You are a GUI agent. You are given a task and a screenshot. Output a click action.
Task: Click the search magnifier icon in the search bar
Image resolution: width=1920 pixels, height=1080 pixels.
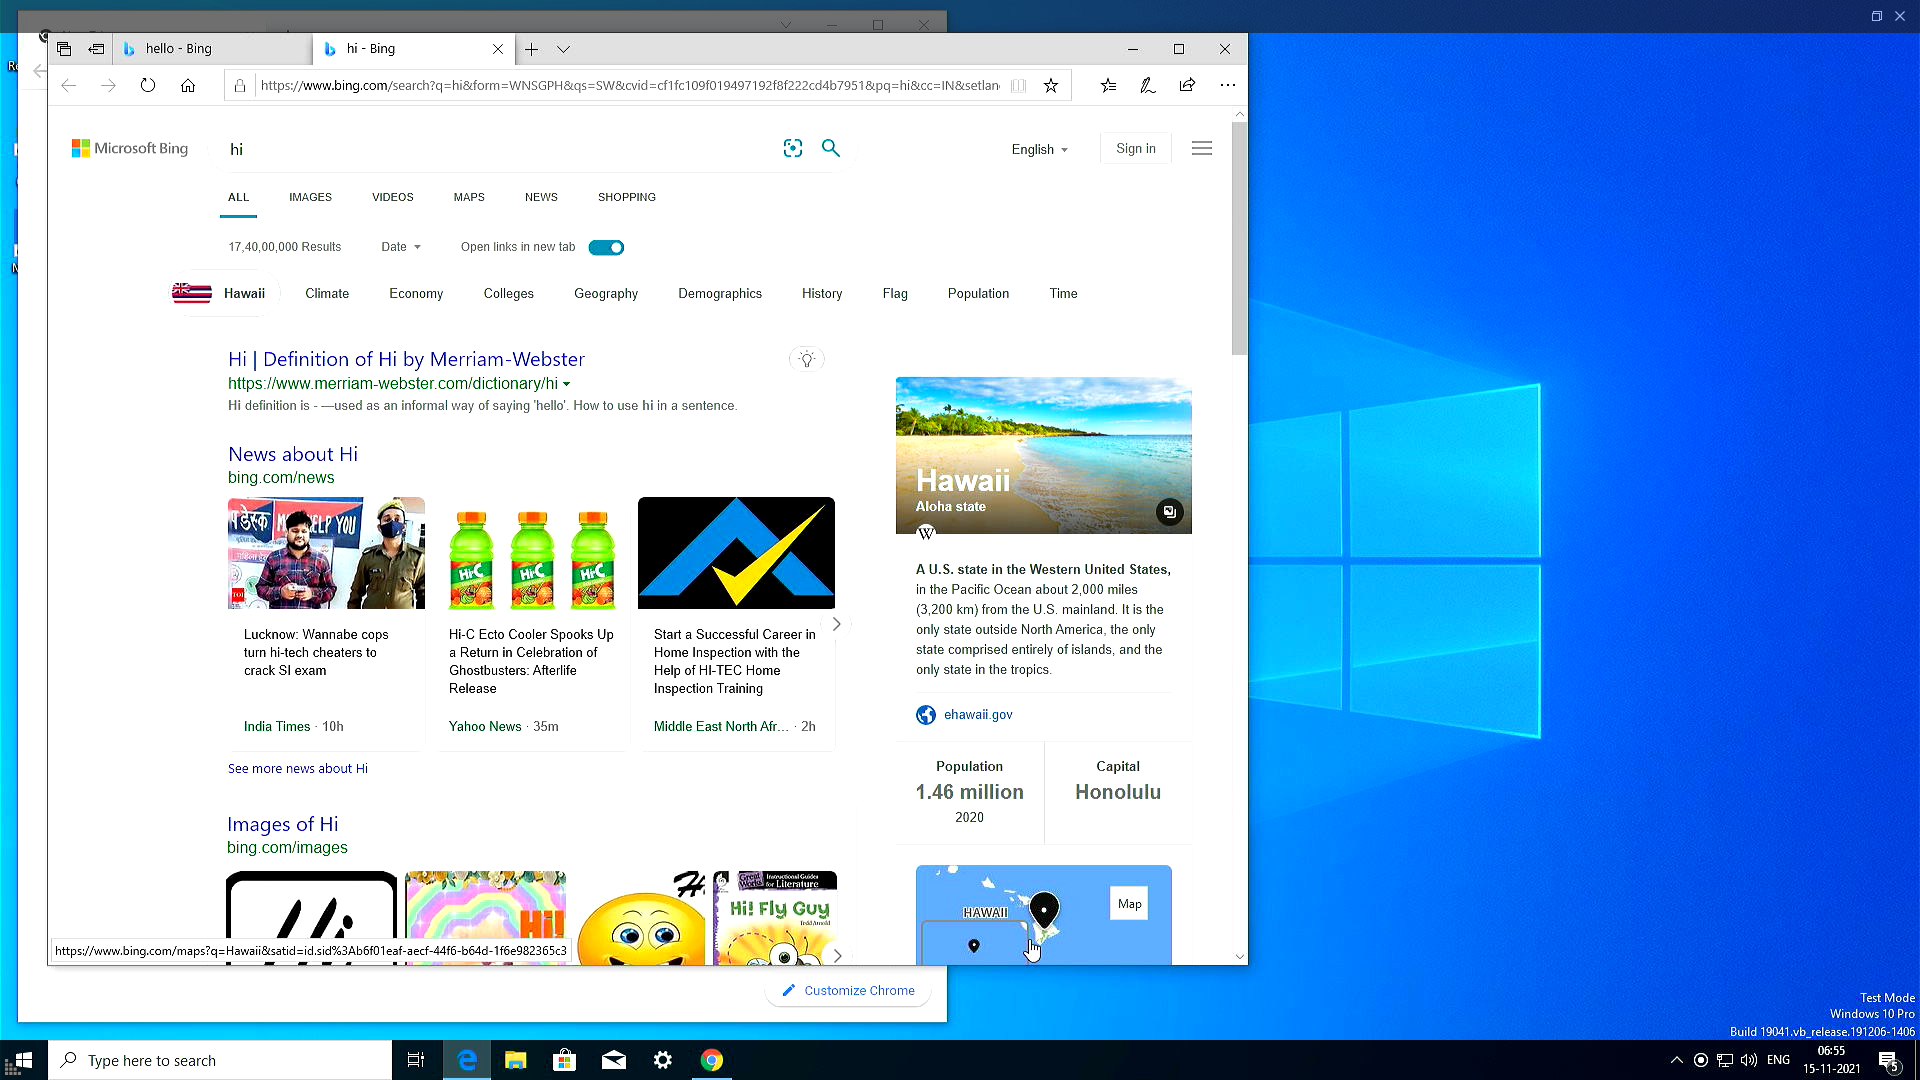click(x=830, y=148)
